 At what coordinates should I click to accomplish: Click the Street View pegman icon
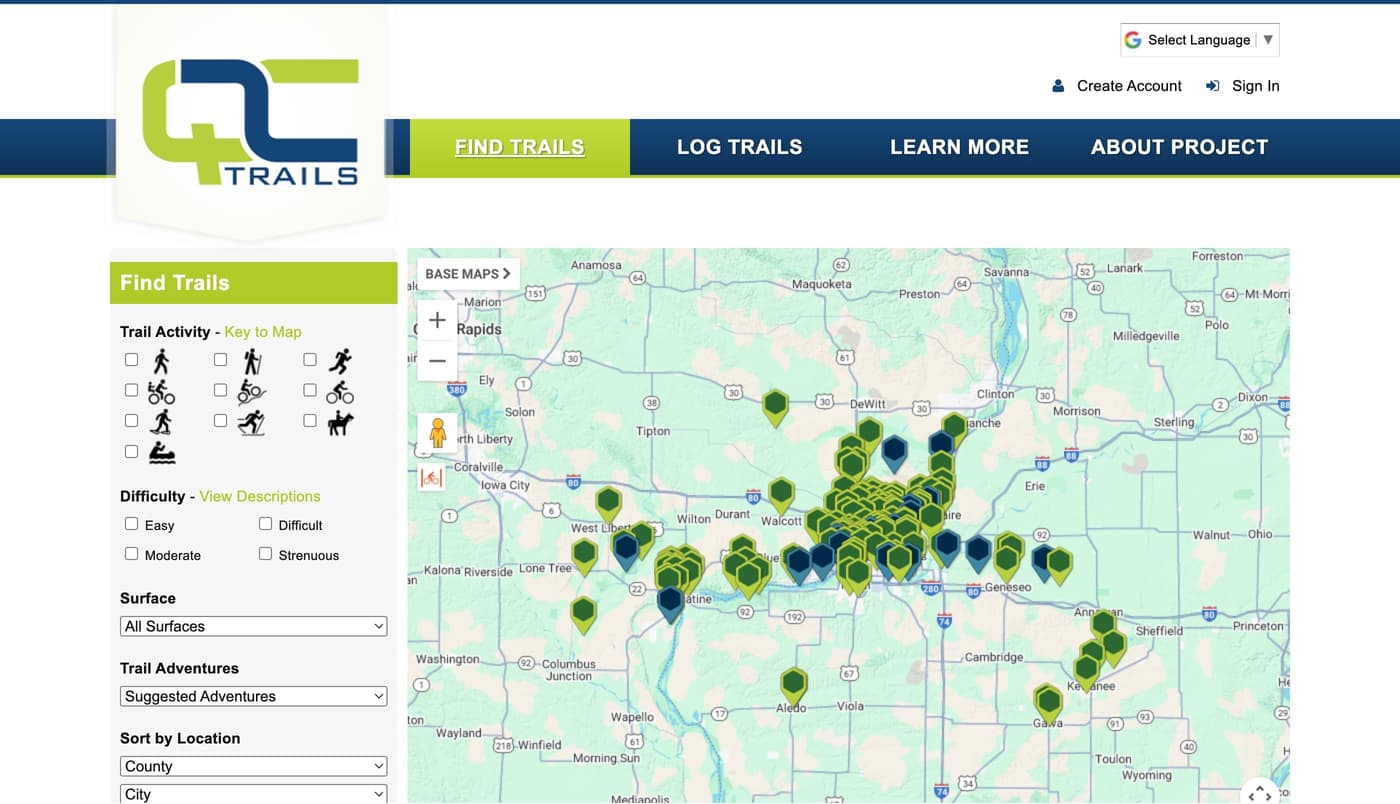coord(437,433)
